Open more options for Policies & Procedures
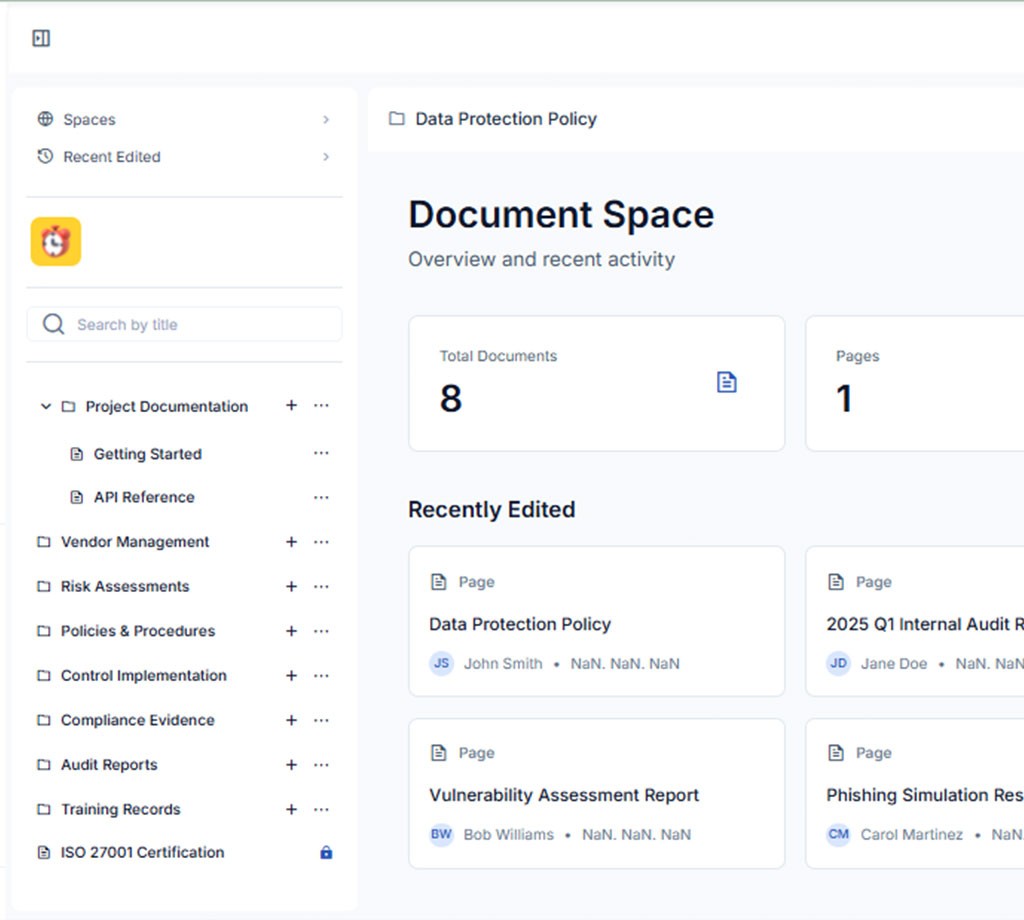This screenshot has height=920, width=1024. [321, 631]
